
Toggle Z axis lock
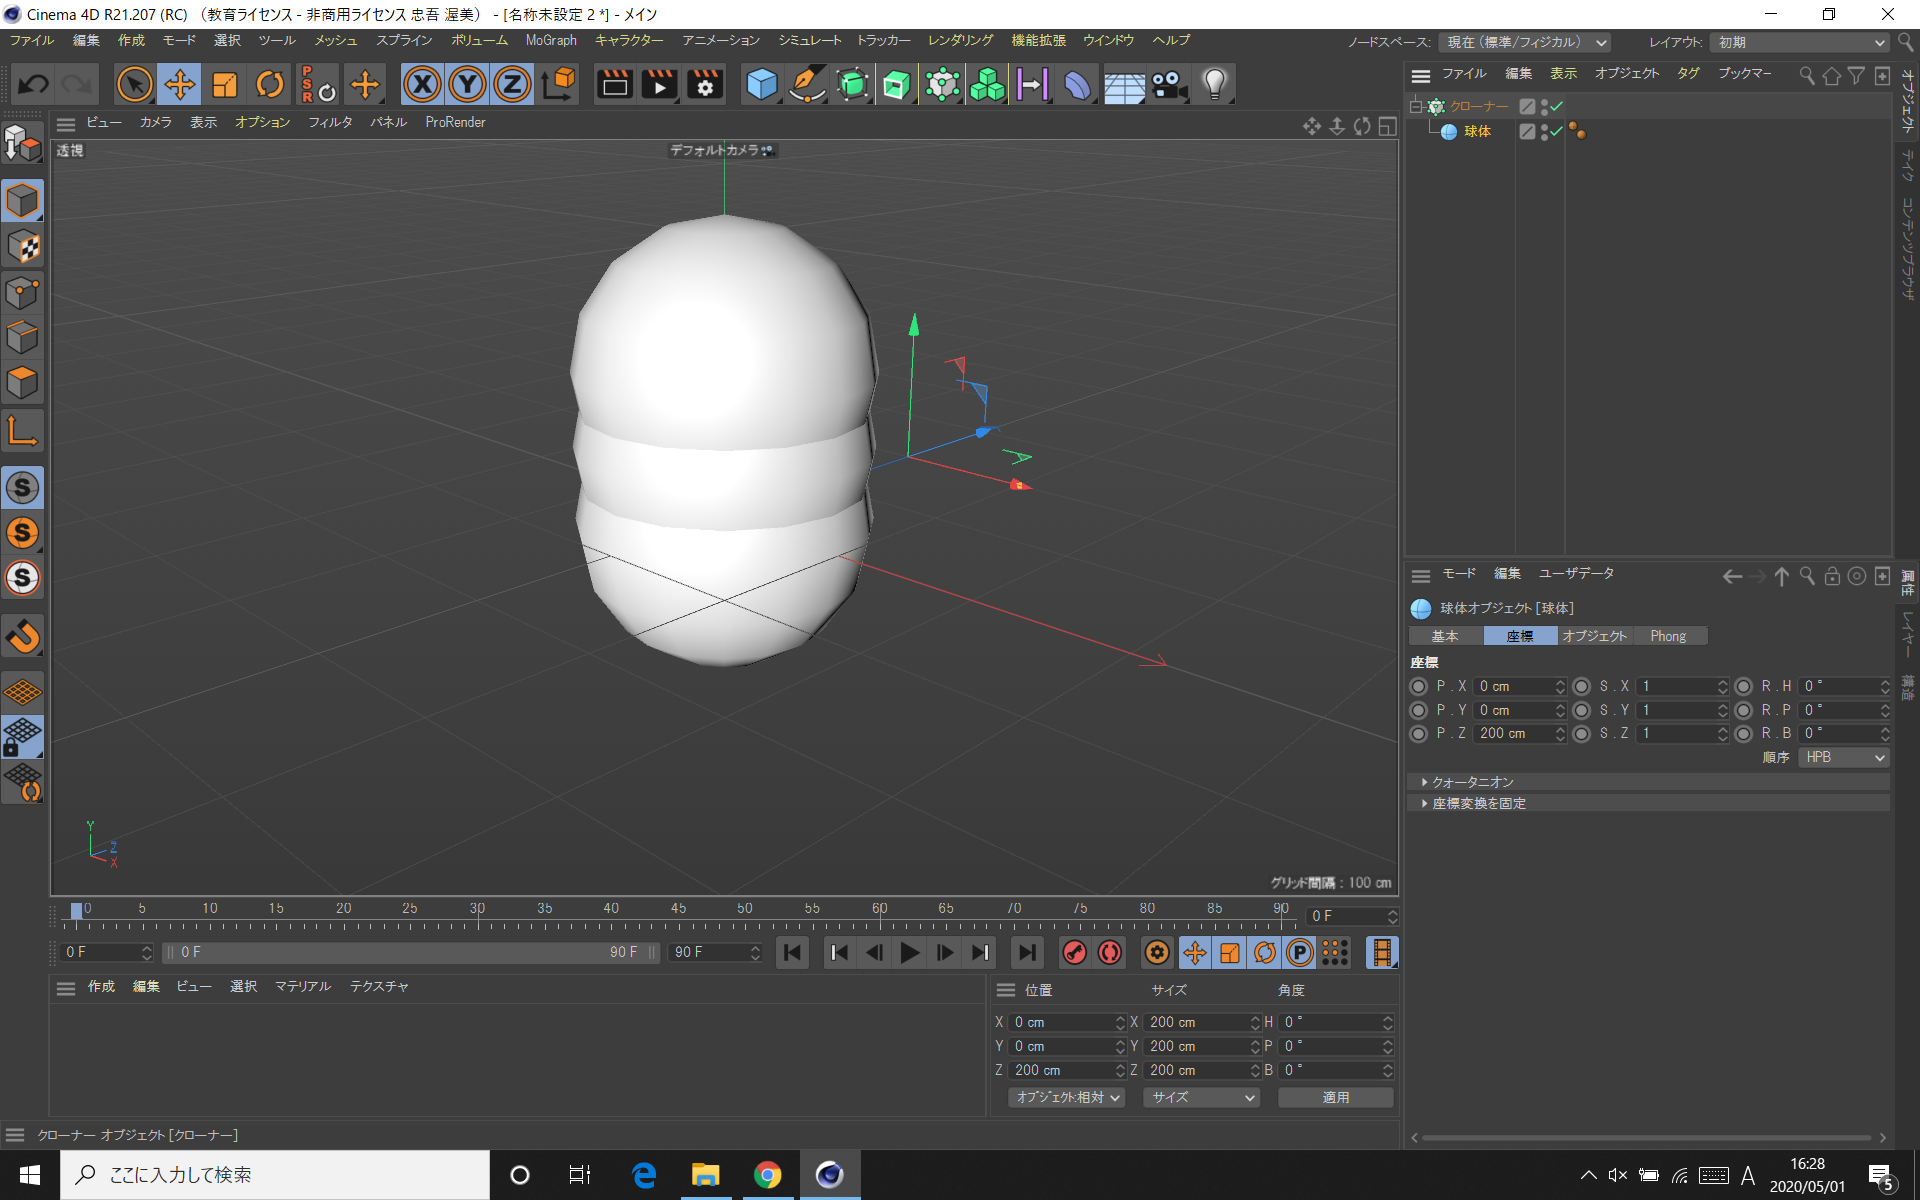click(512, 85)
